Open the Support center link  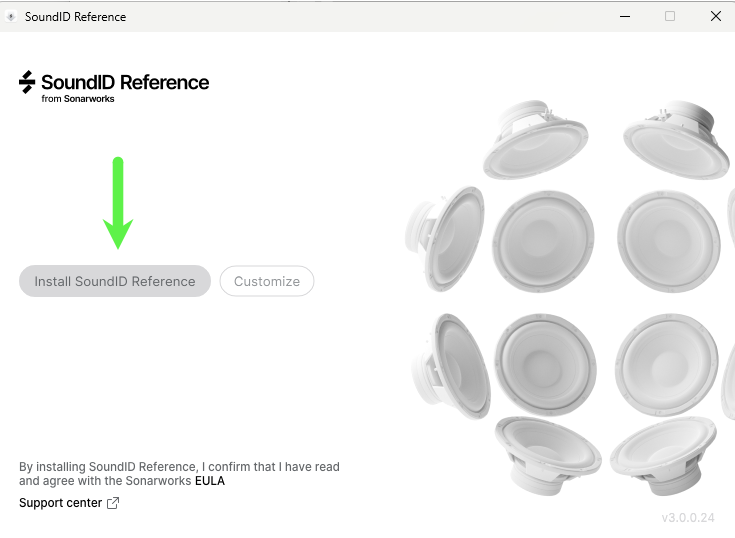pos(60,503)
